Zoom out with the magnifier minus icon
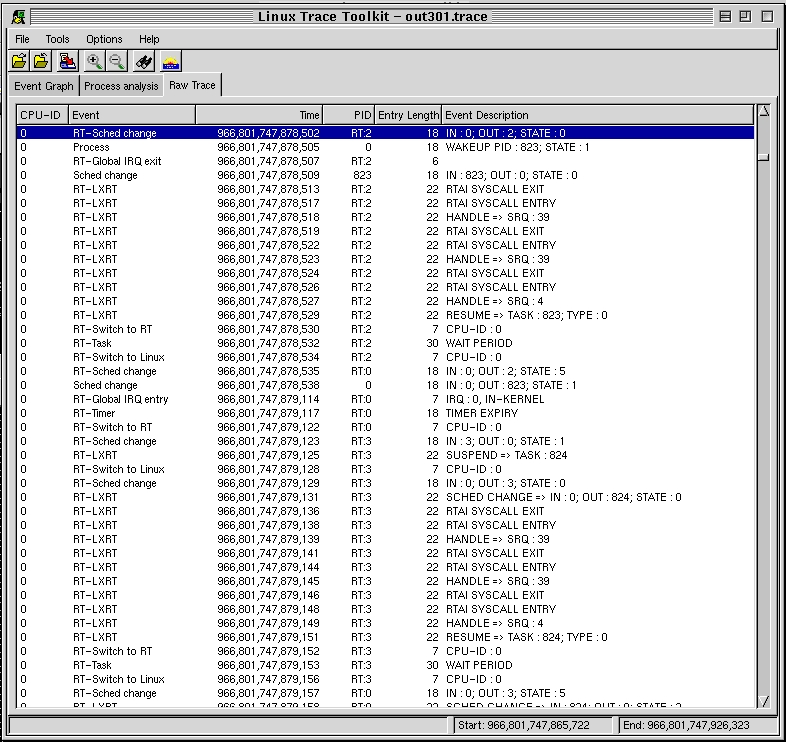The width and height of the screenshot is (786, 742). point(117,62)
